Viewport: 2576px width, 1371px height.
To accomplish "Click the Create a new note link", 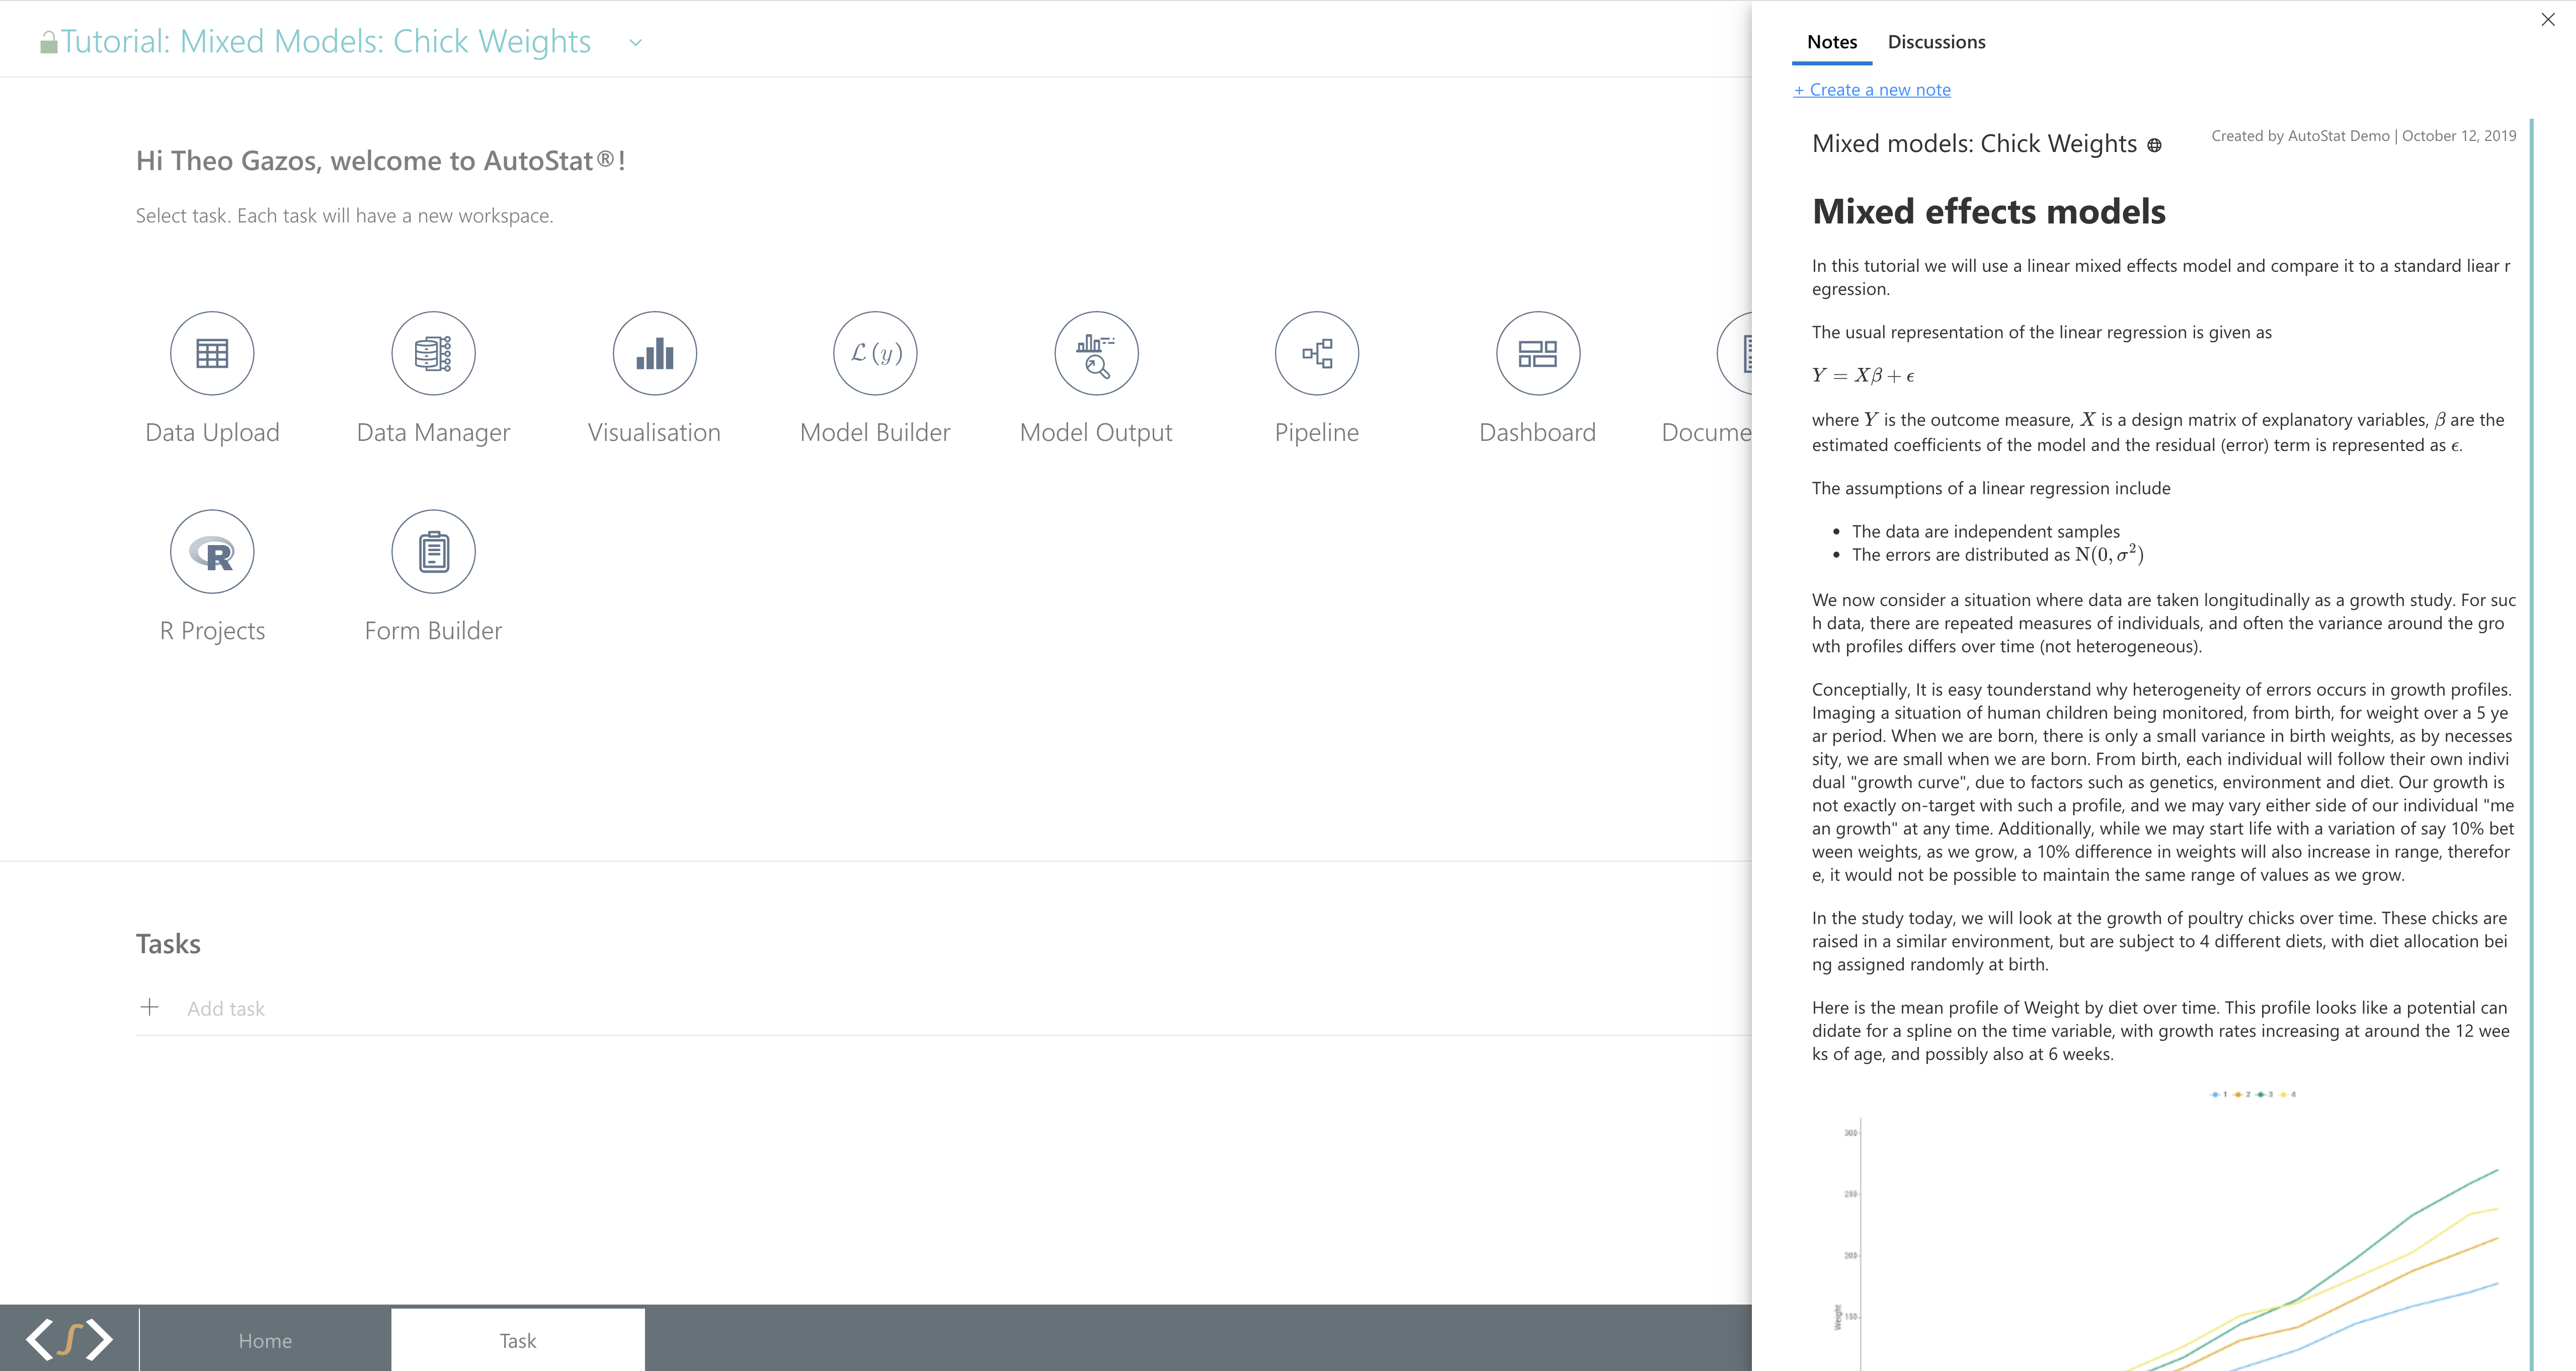I will pyautogui.click(x=1872, y=90).
